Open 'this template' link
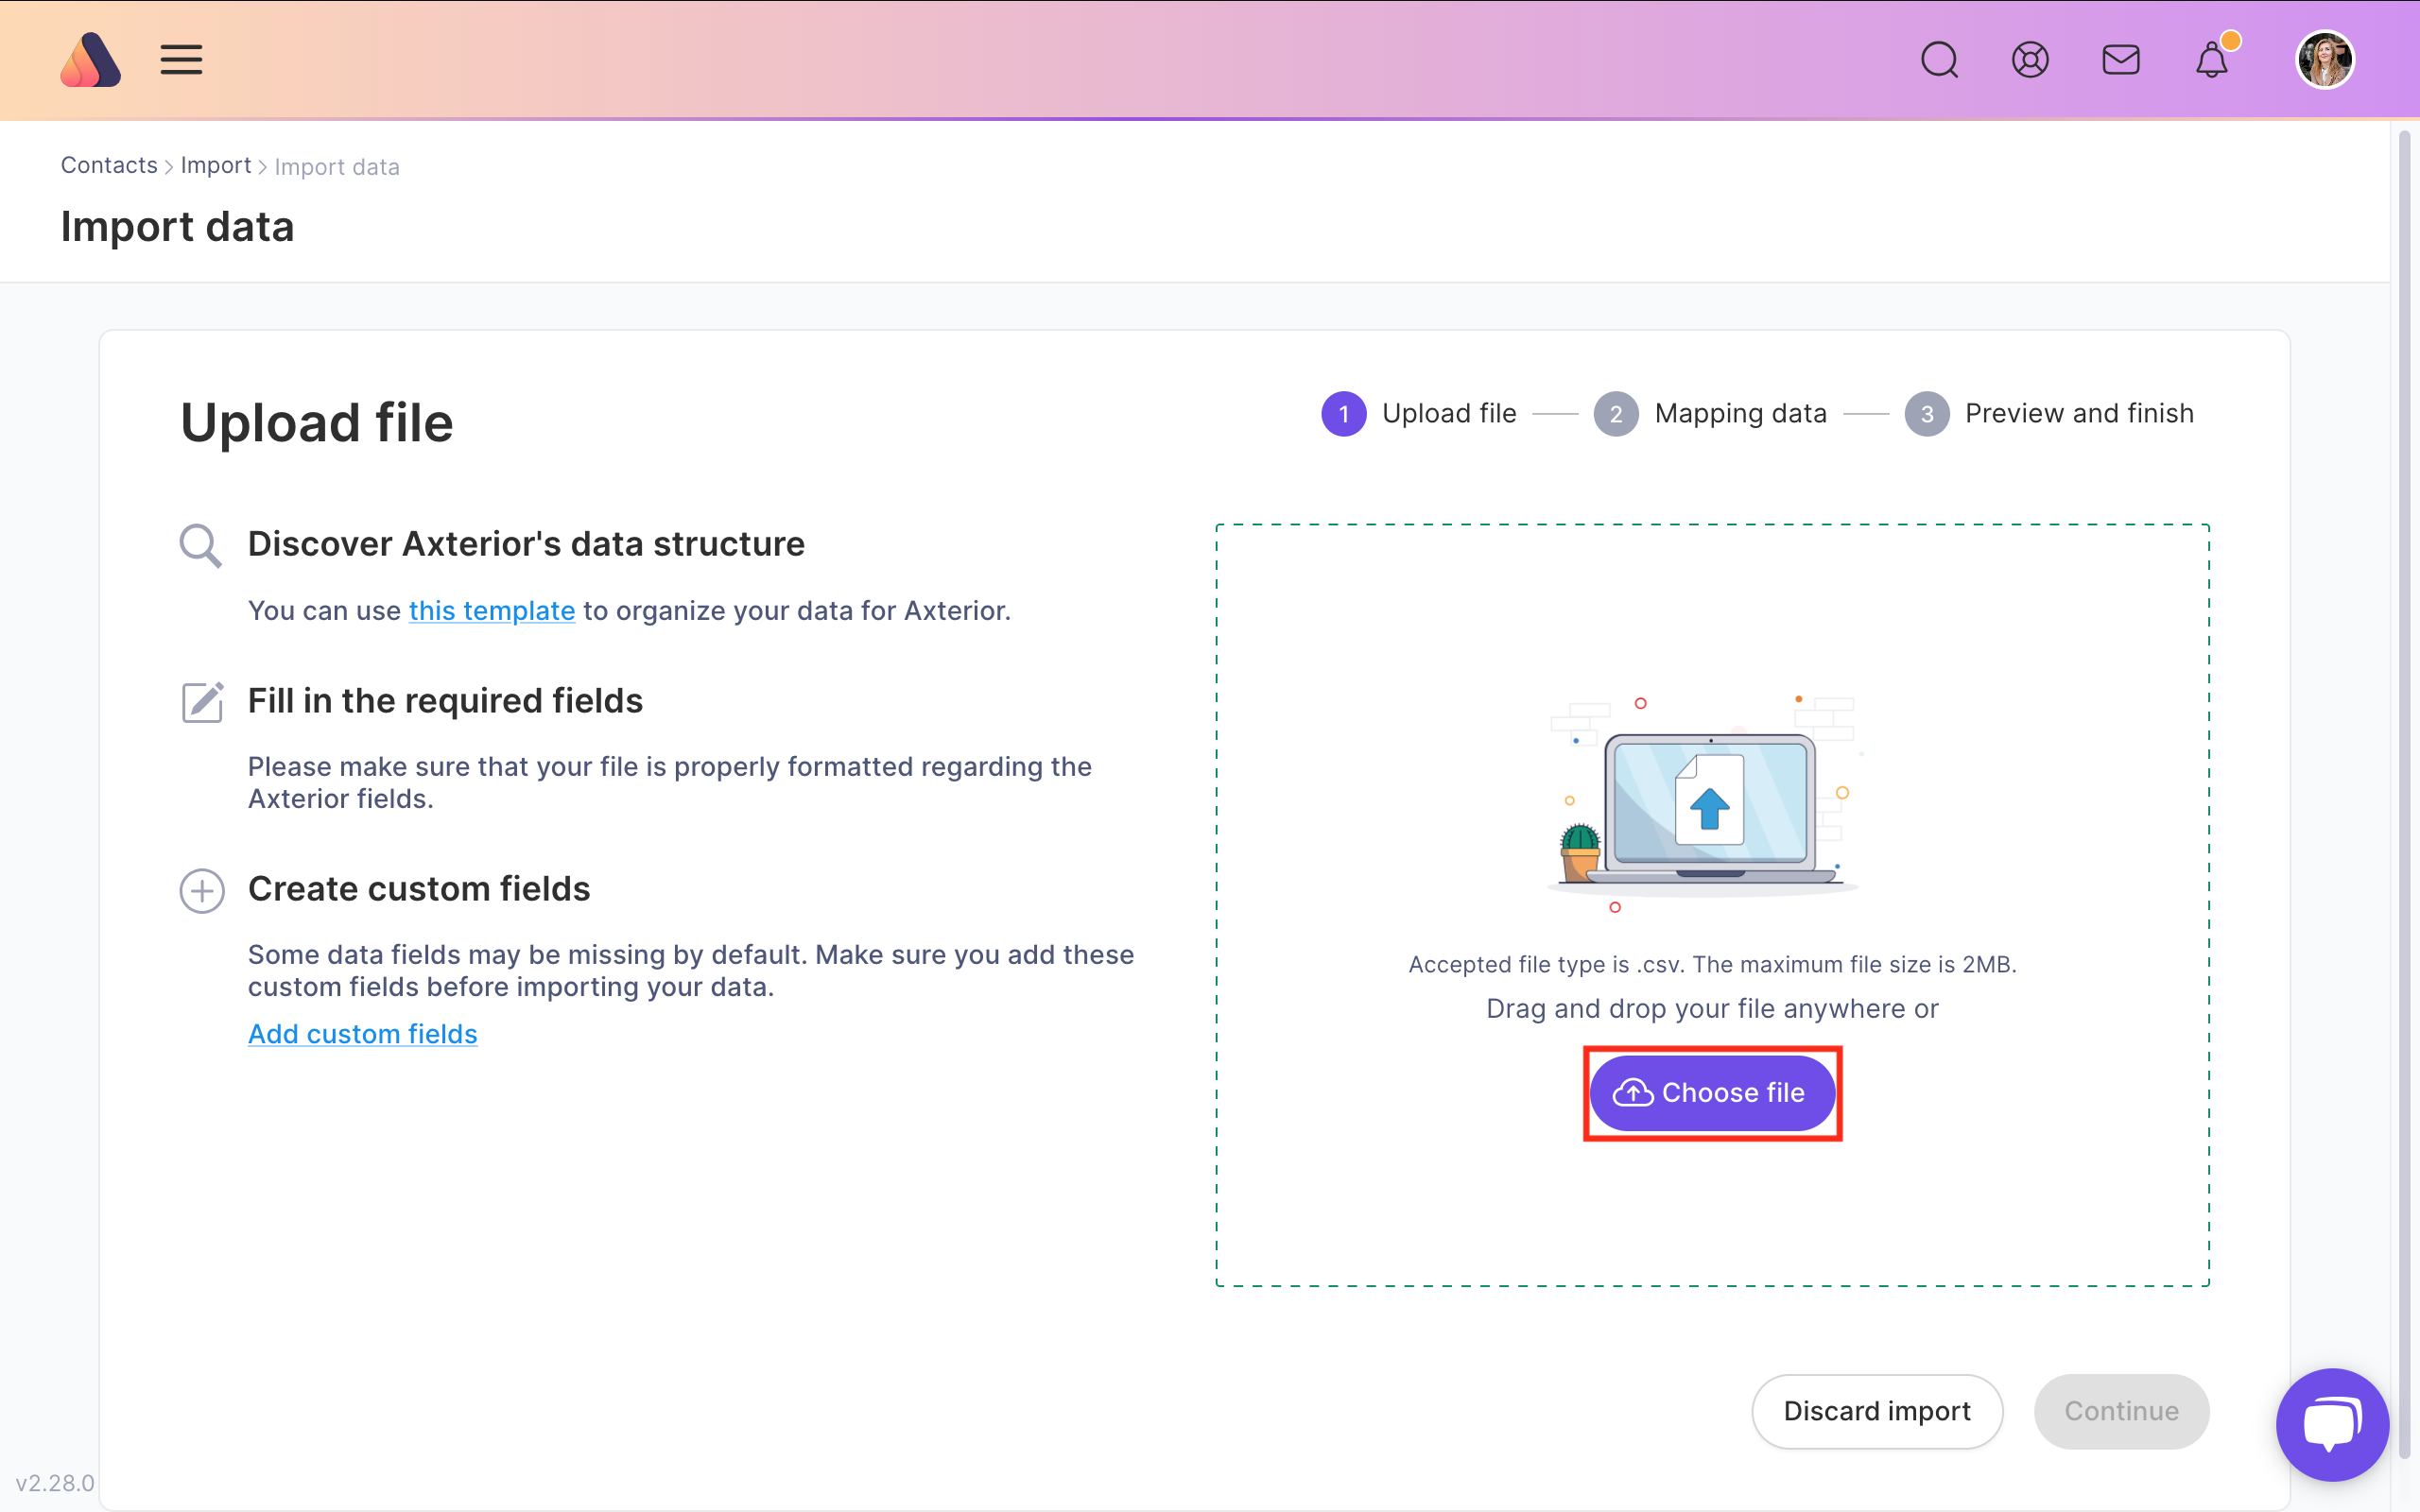The image size is (2420, 1512). point(492,611)
